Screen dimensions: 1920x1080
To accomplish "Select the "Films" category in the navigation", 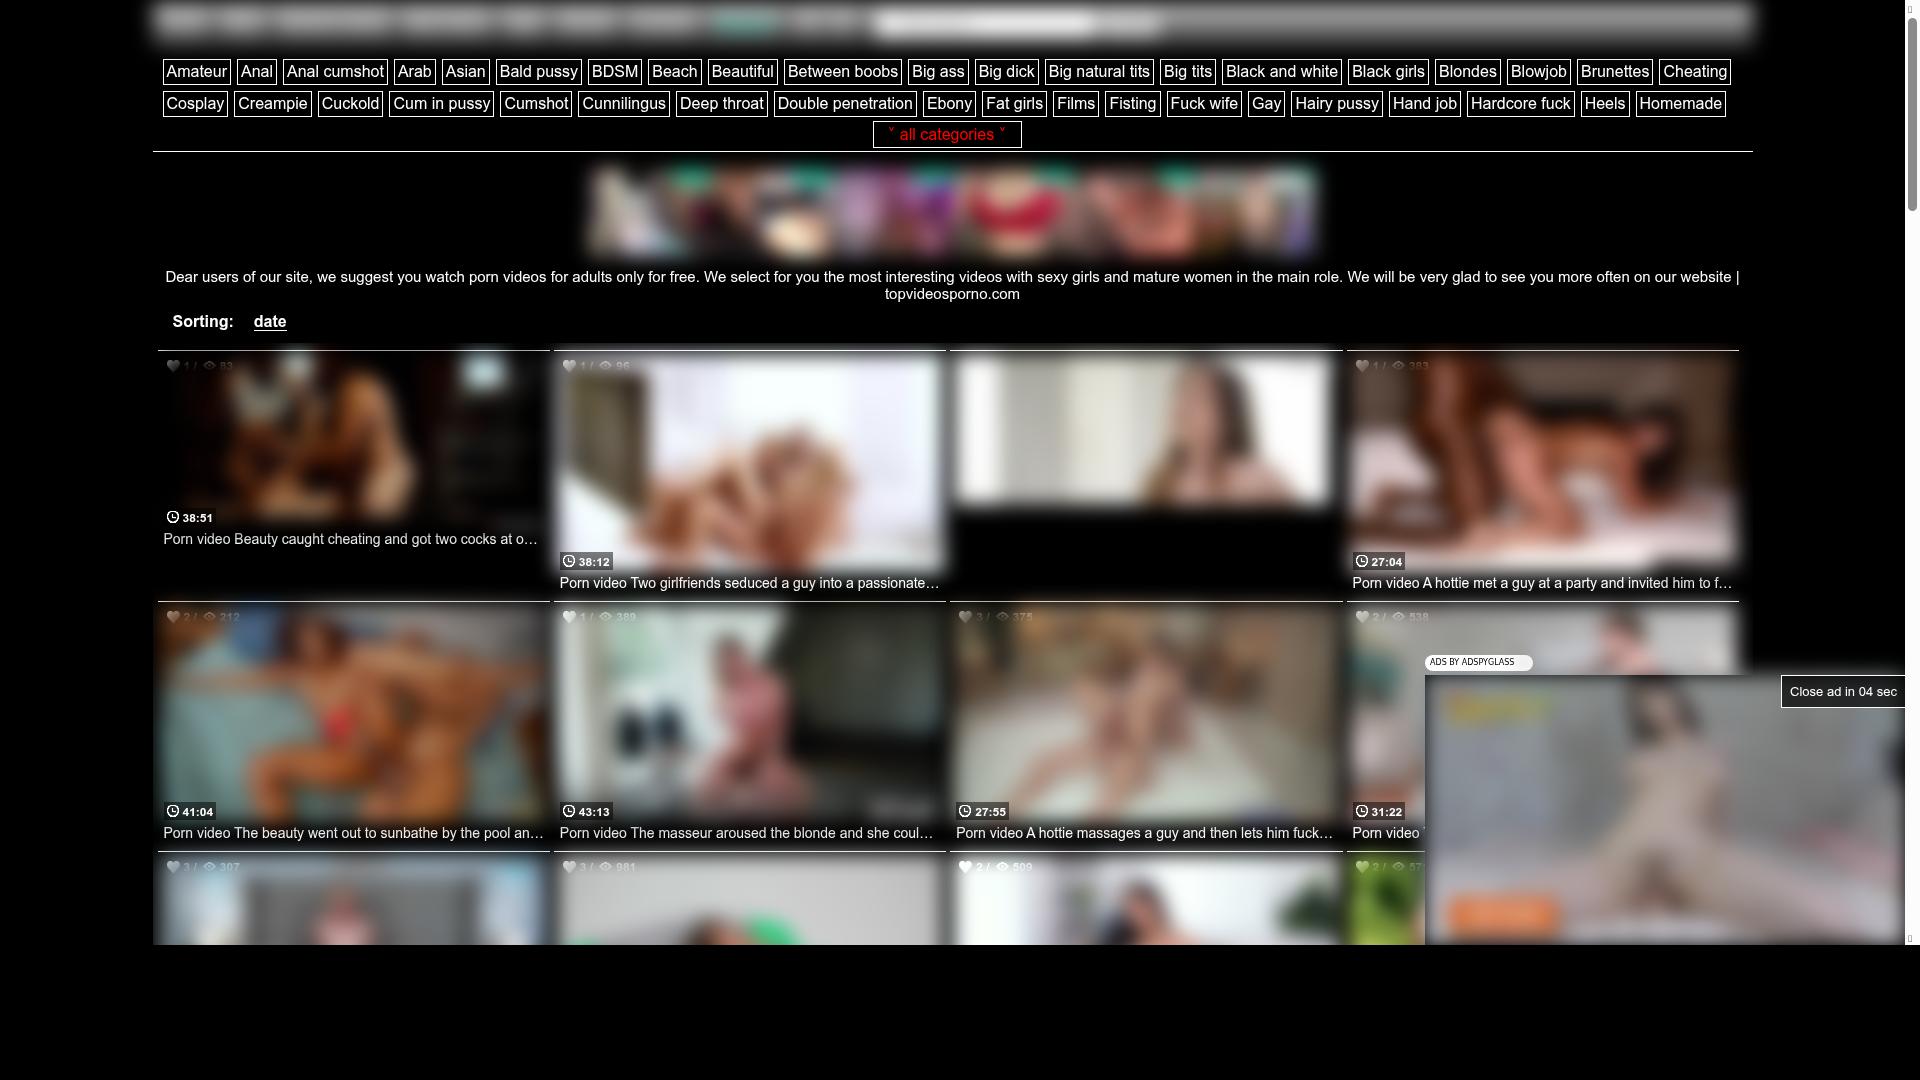I will [1076, 103].
